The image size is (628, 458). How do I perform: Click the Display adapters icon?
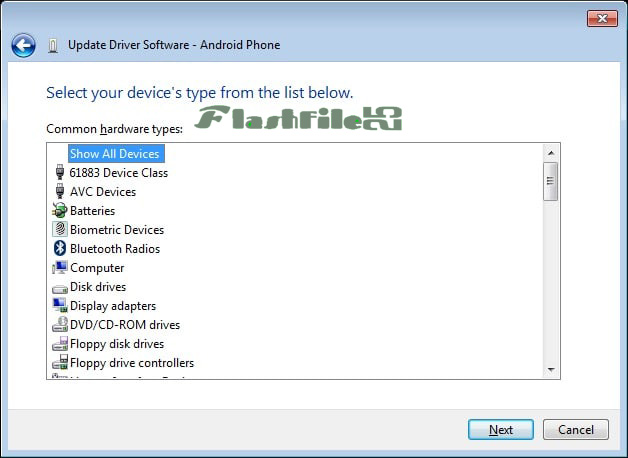click(60, 305)
